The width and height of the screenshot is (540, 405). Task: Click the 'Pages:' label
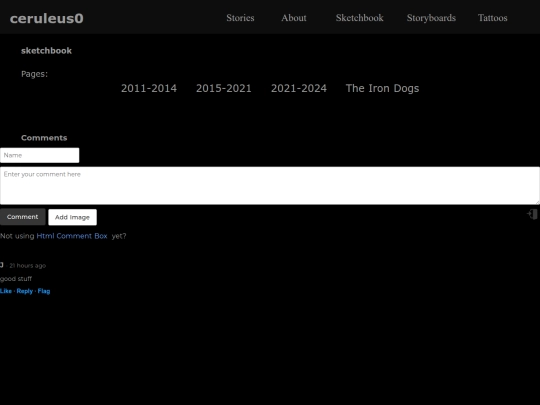pyautogui.click(x=34, y=74)
